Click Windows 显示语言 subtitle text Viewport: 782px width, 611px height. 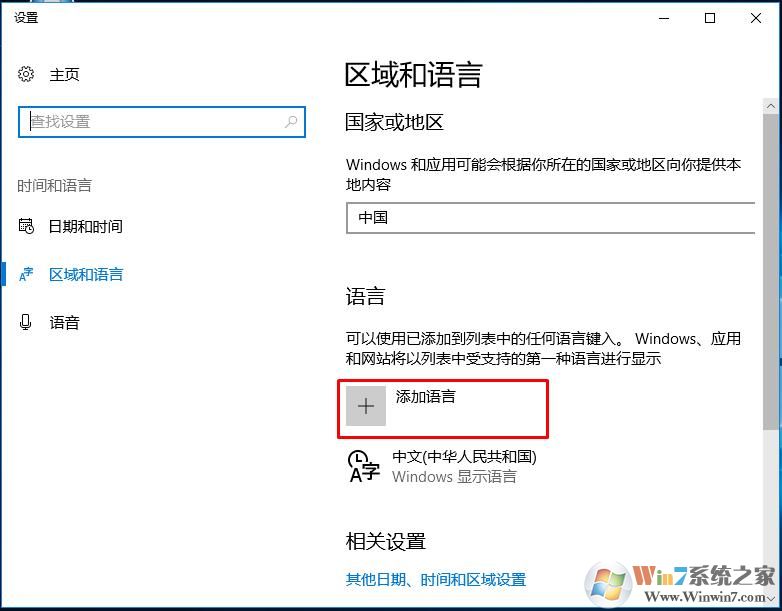point(454,476)
